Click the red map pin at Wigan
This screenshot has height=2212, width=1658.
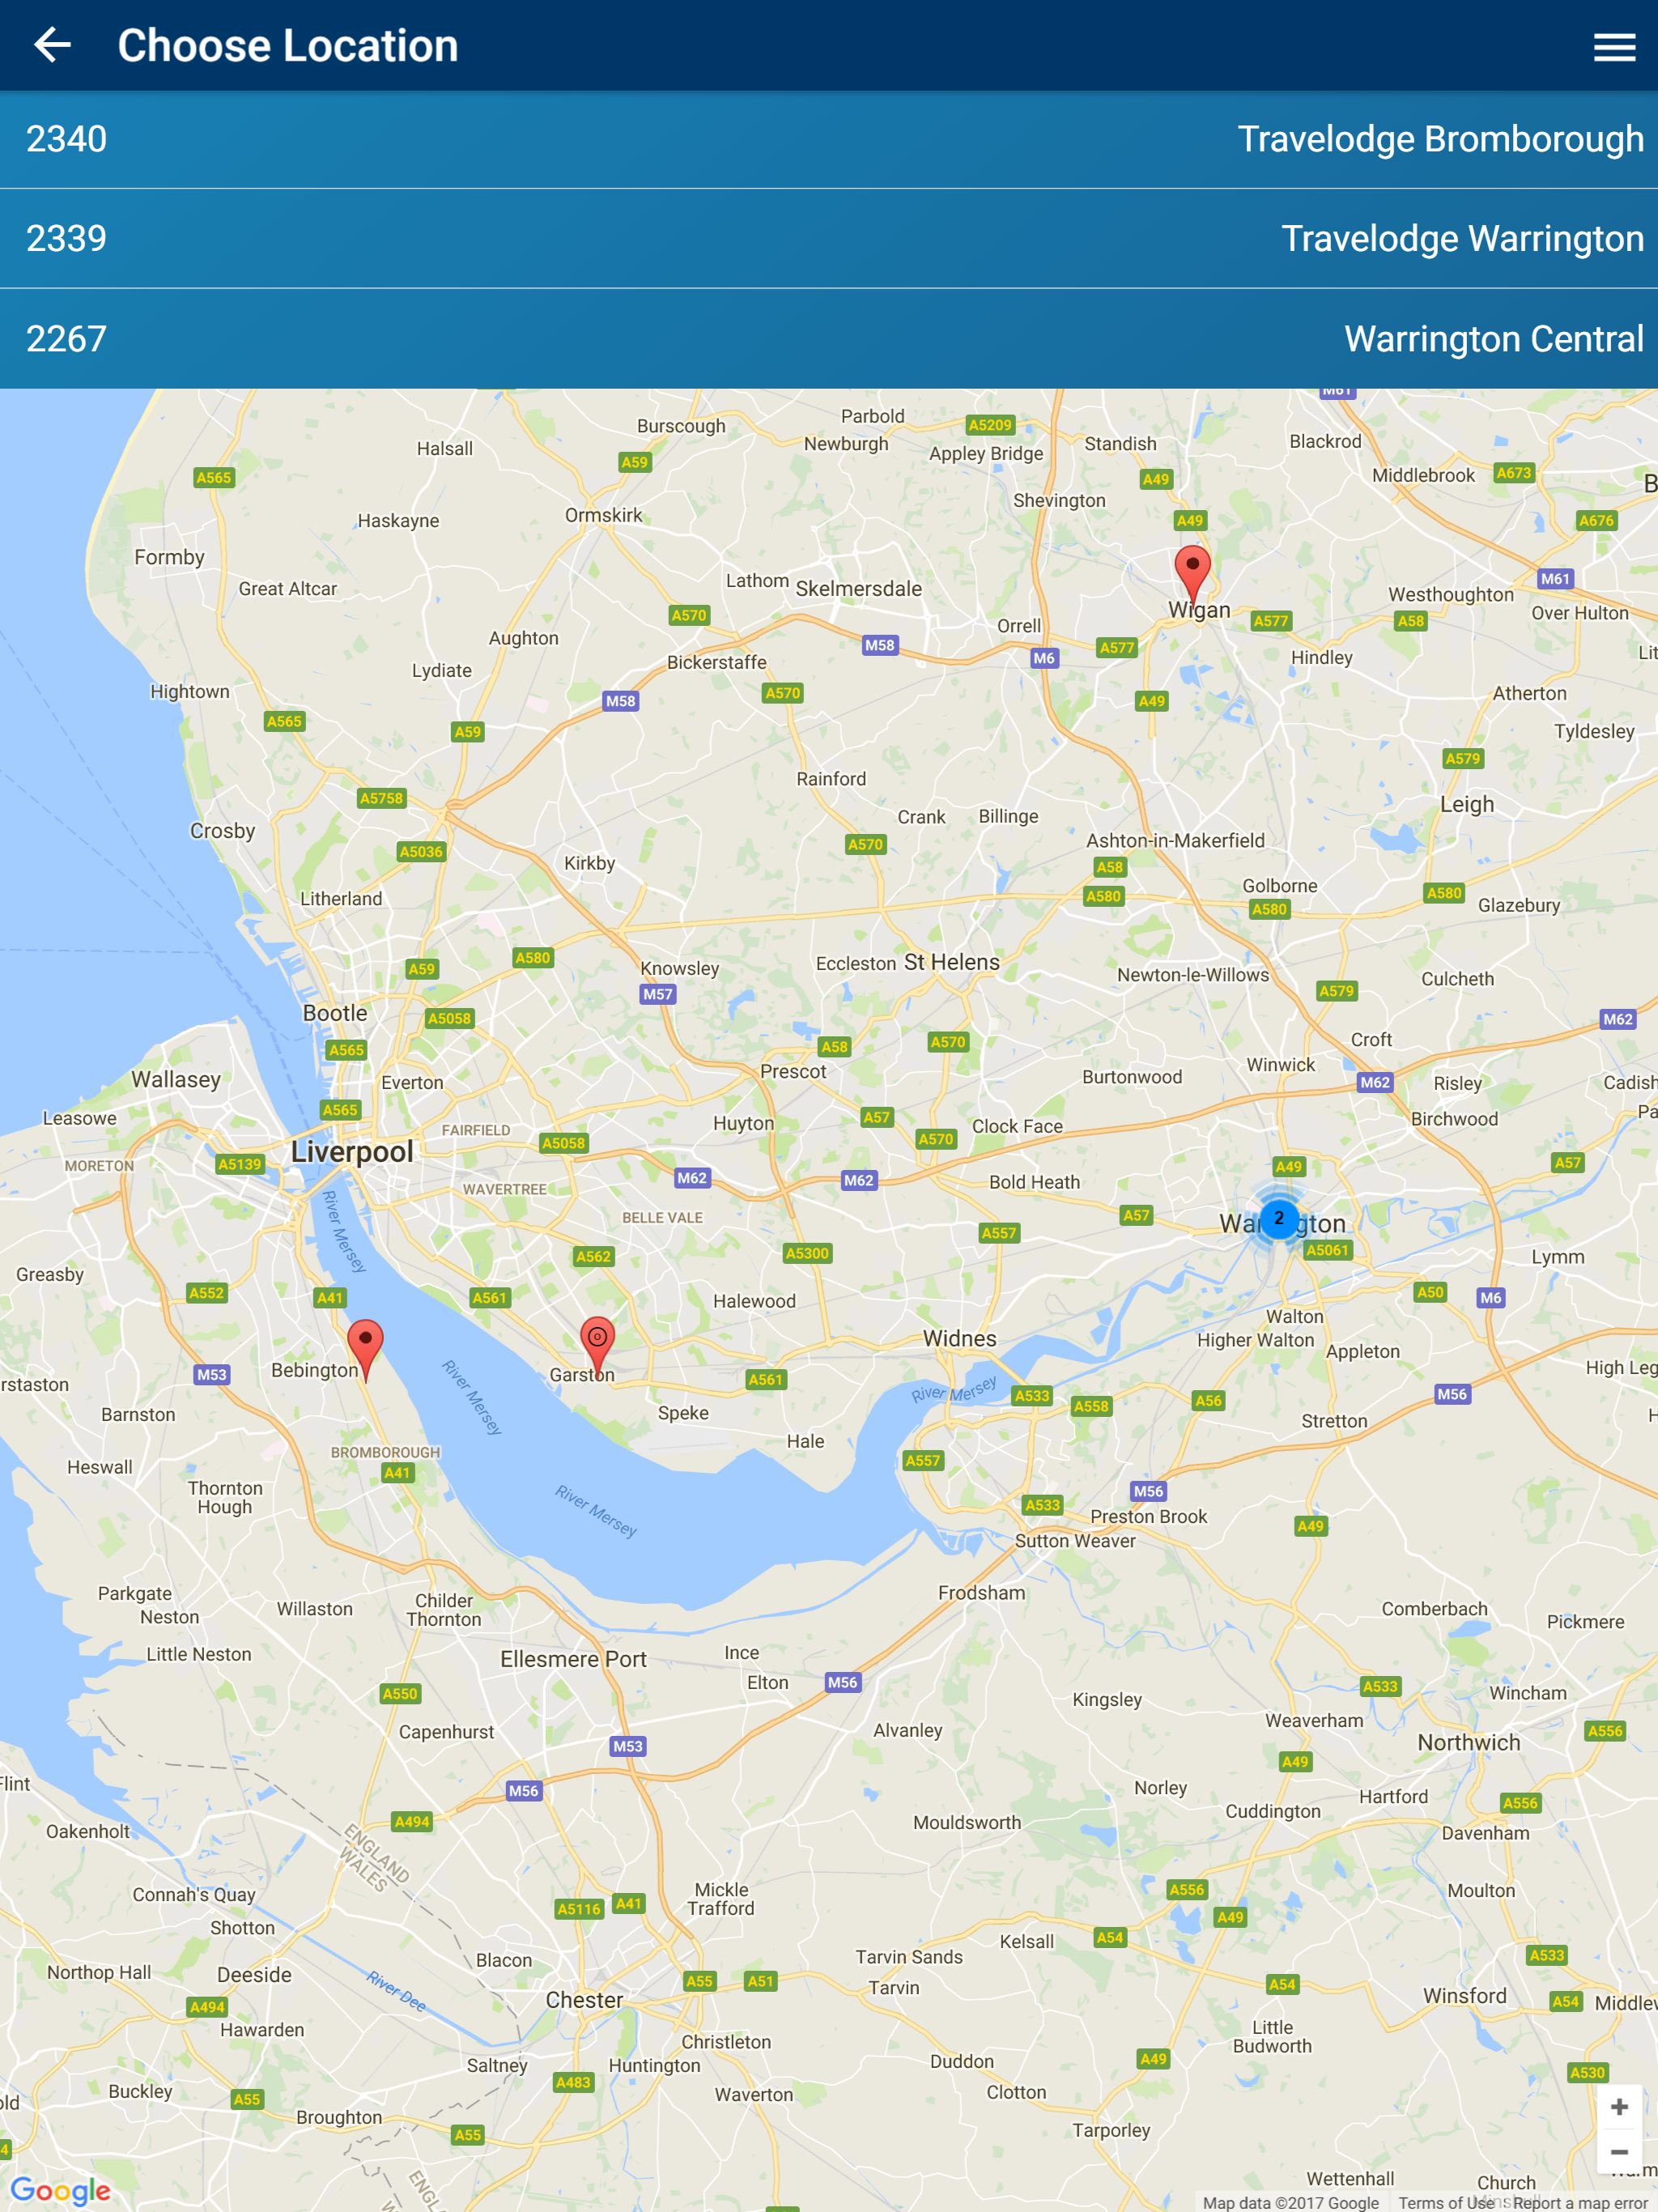pos(1192,570)
